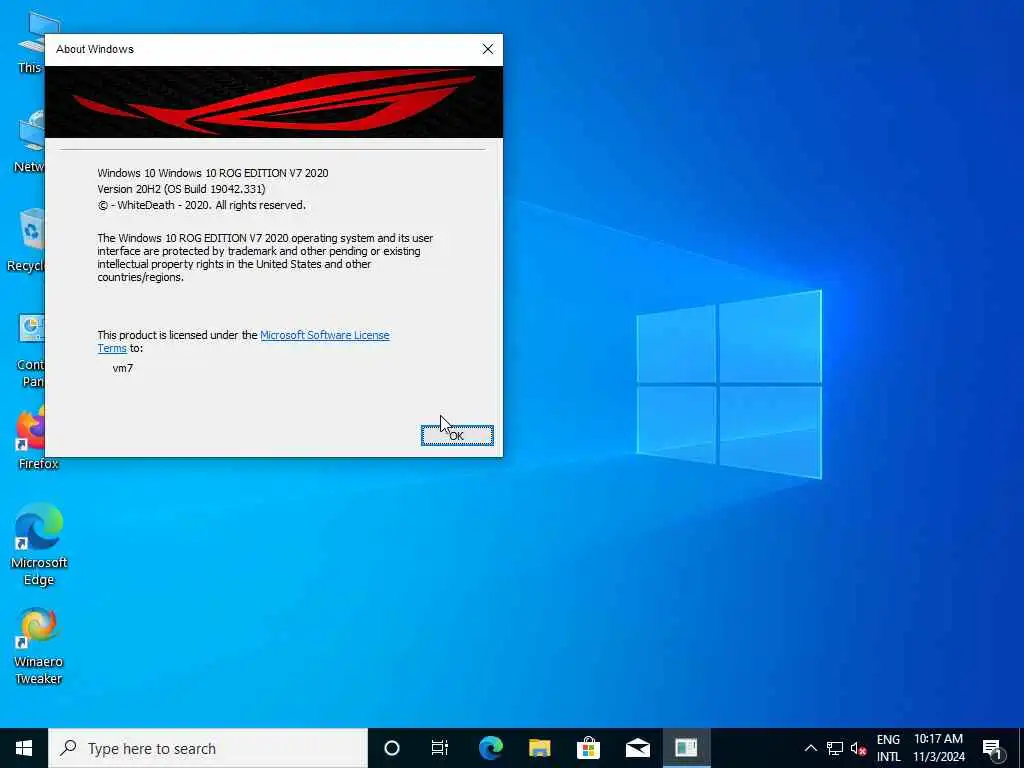Select the This PC desktop icon

pos(30,42)
